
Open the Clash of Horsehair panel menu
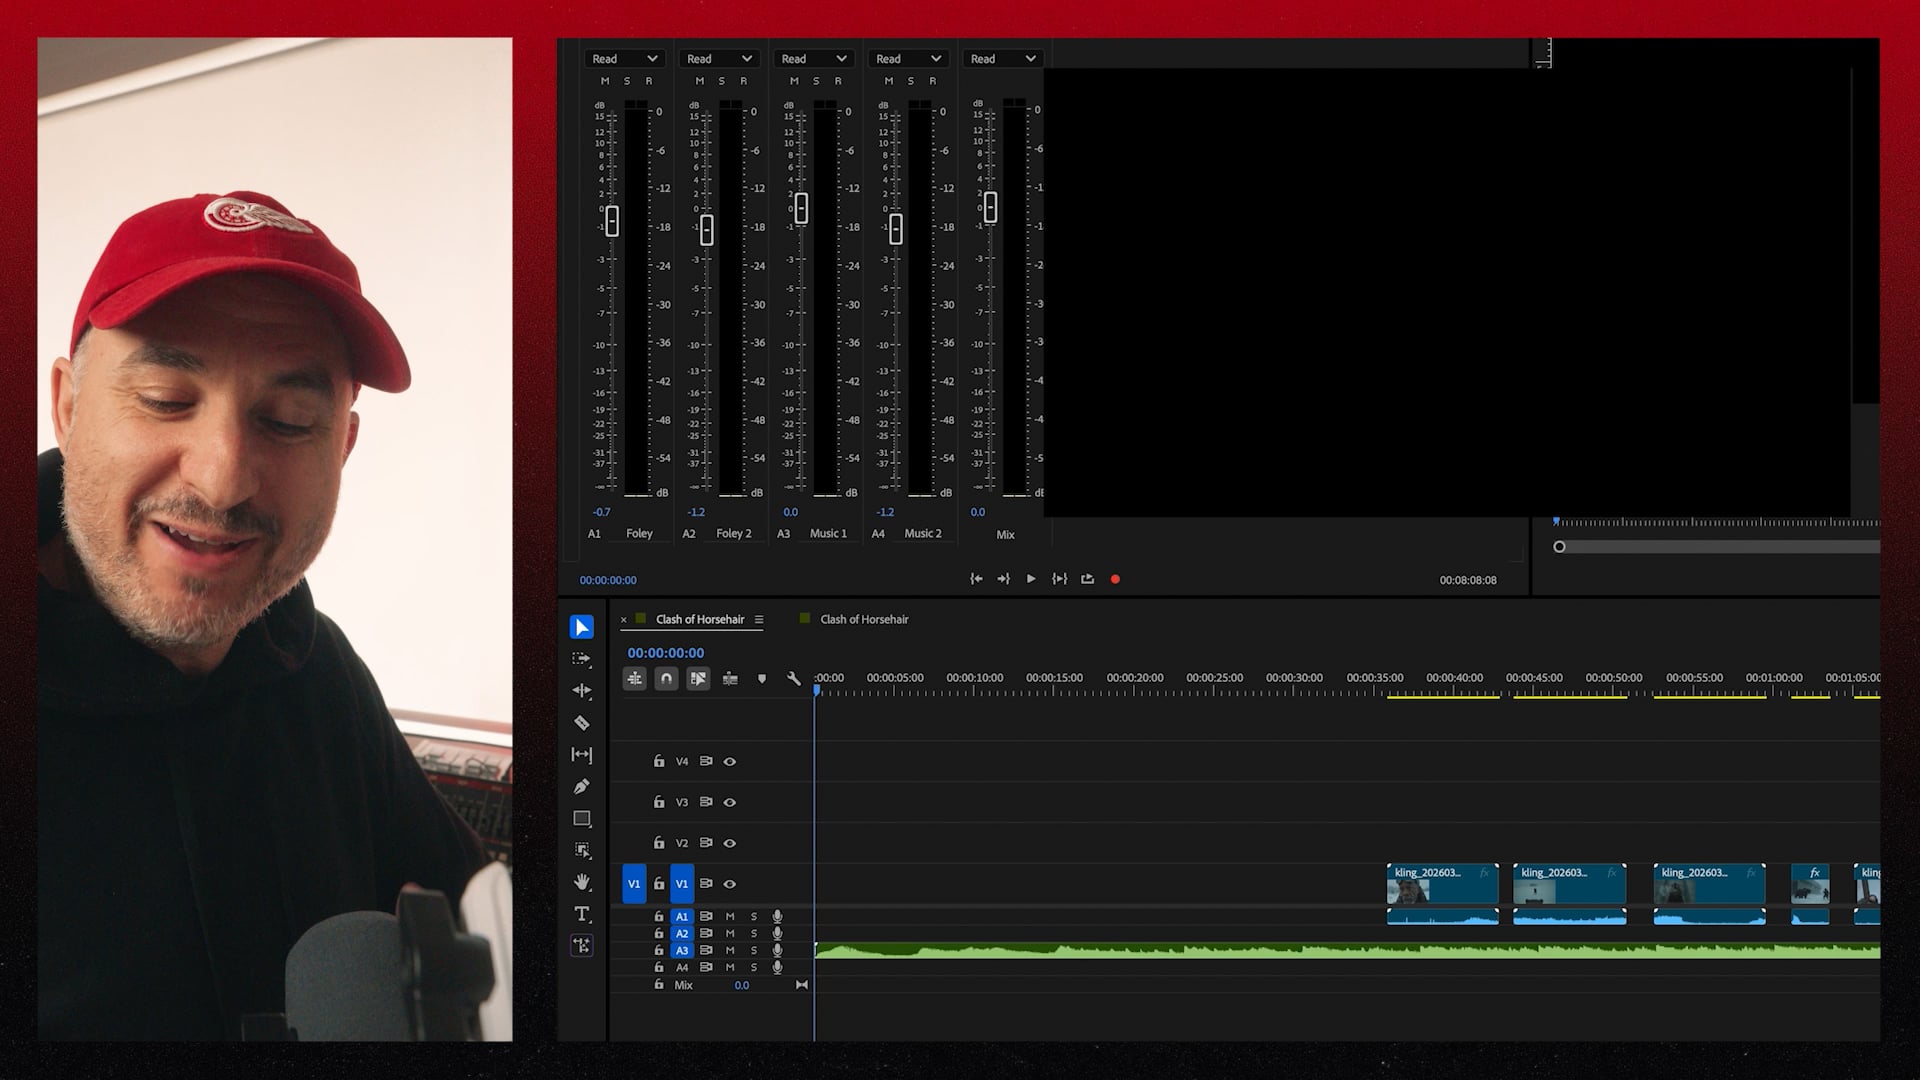click(759, 619)
